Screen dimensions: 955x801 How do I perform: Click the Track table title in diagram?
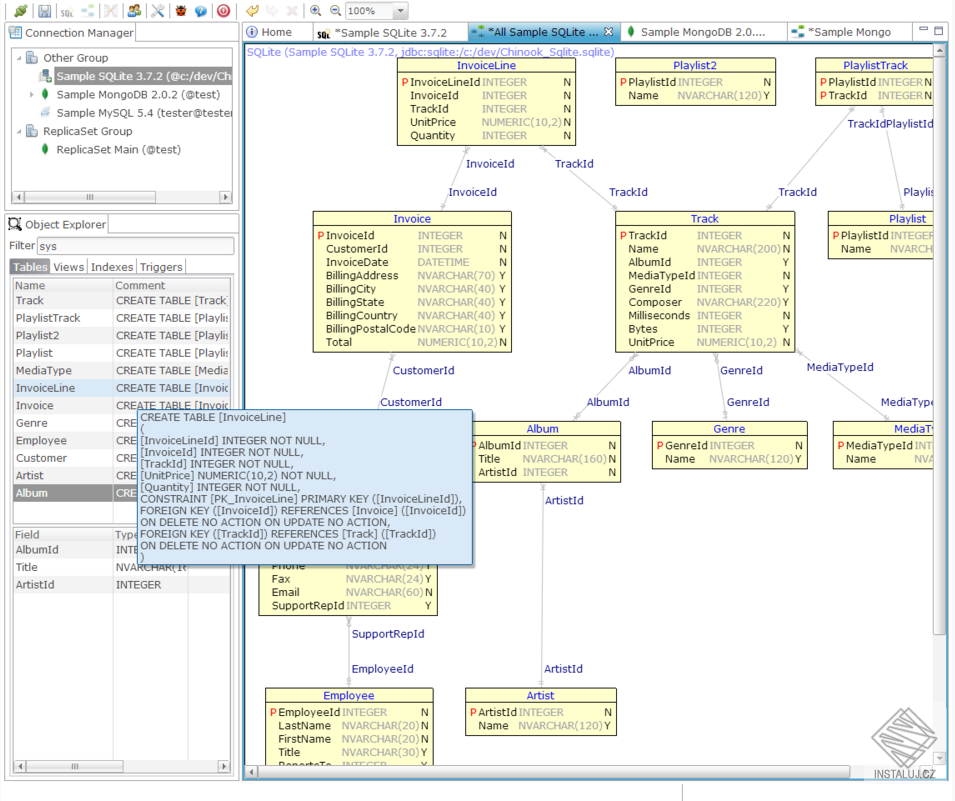[705, 219]
